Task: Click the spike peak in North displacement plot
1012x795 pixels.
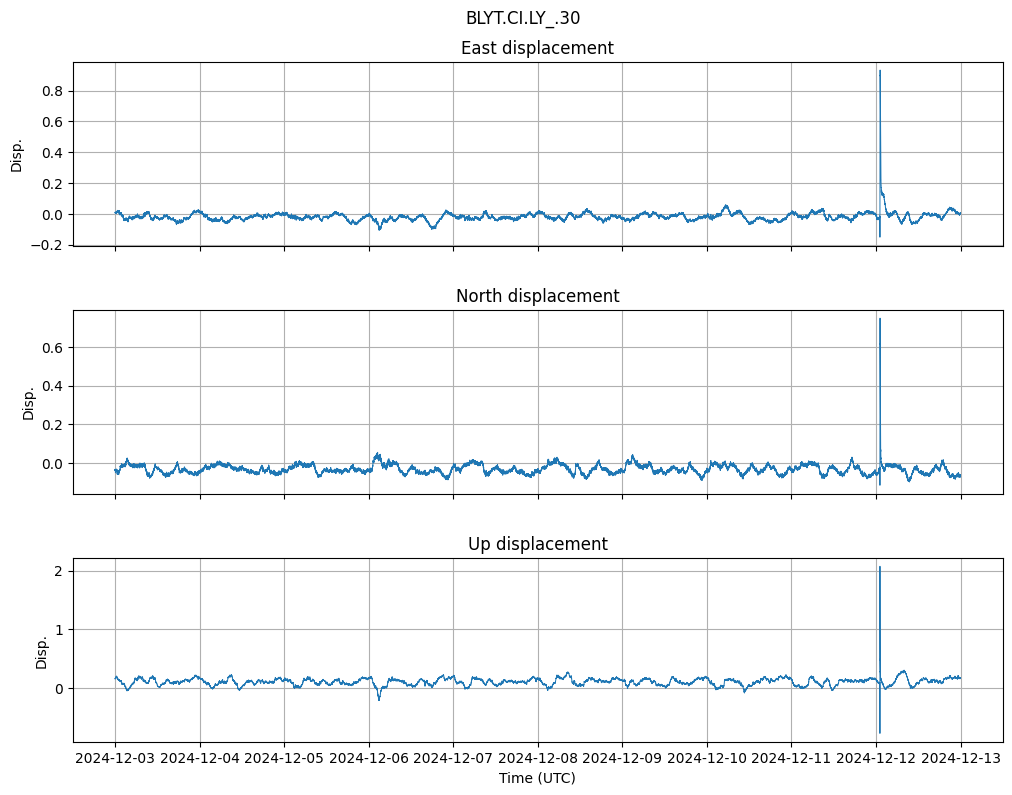Action: [879, 319]
